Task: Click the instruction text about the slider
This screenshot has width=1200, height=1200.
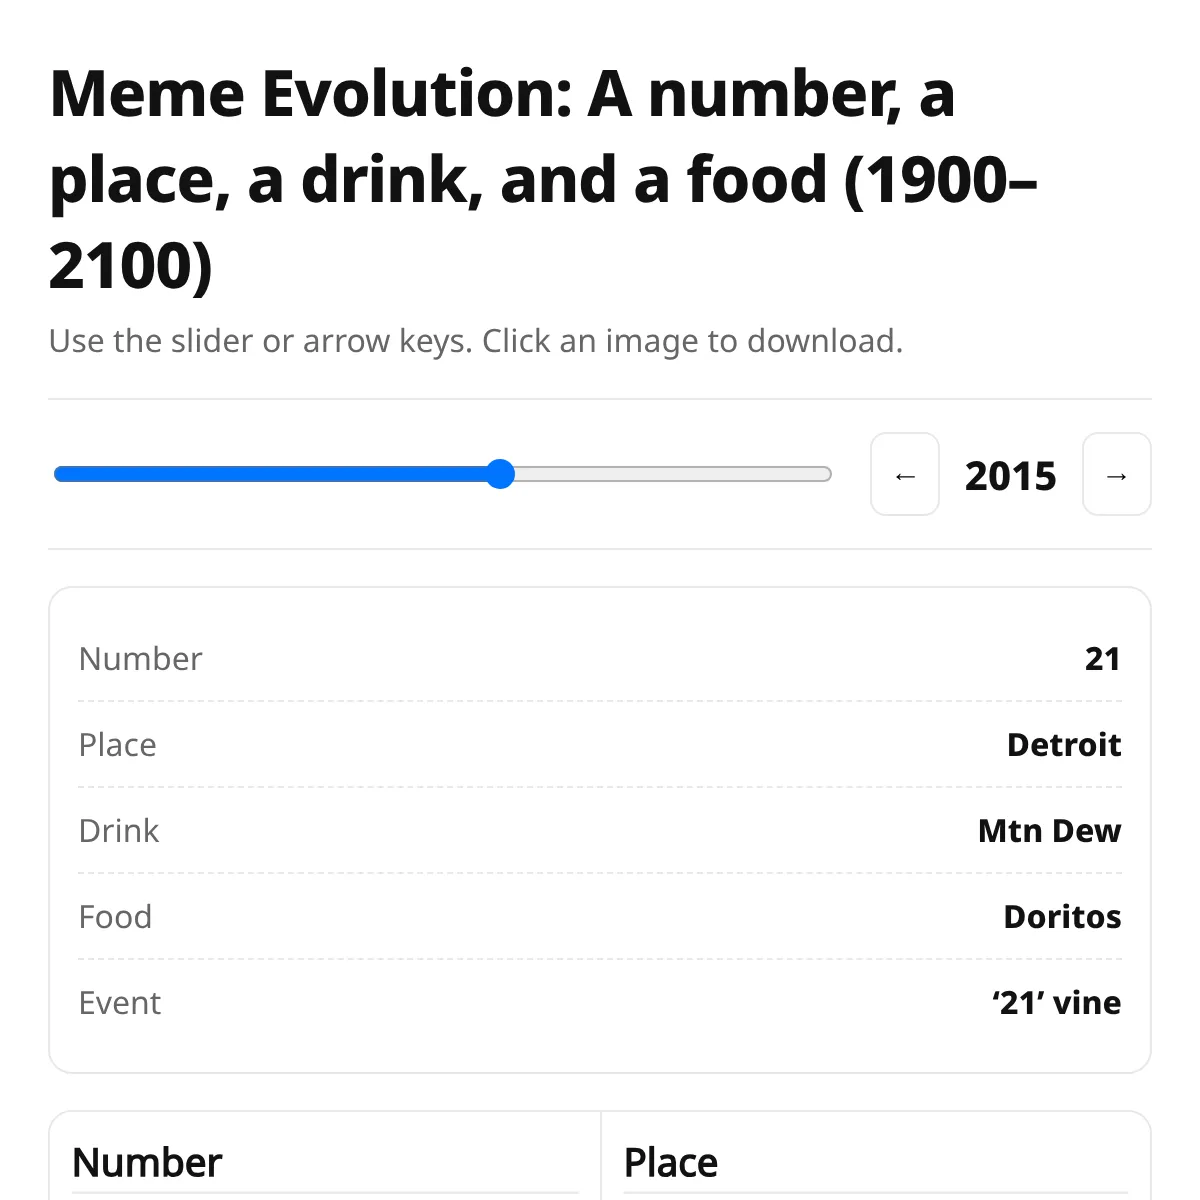Action: (x=476, y=341)
